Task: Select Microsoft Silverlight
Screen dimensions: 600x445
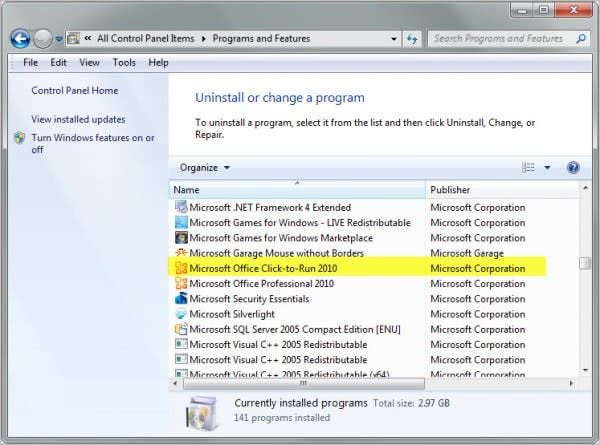Action: coord(232,314)
